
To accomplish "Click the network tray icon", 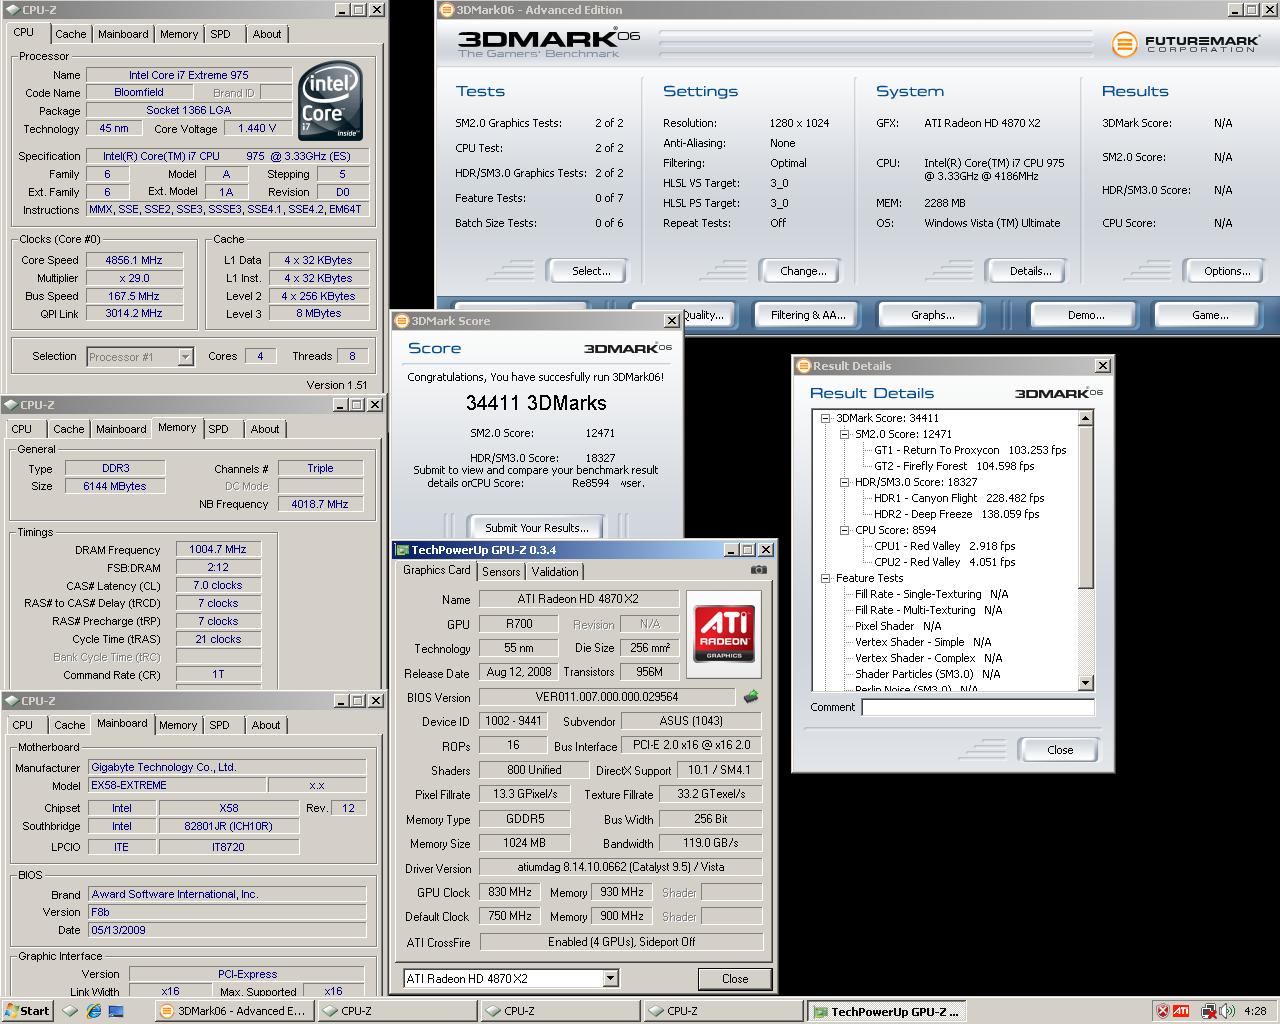I will (x=1208, y=1011).
